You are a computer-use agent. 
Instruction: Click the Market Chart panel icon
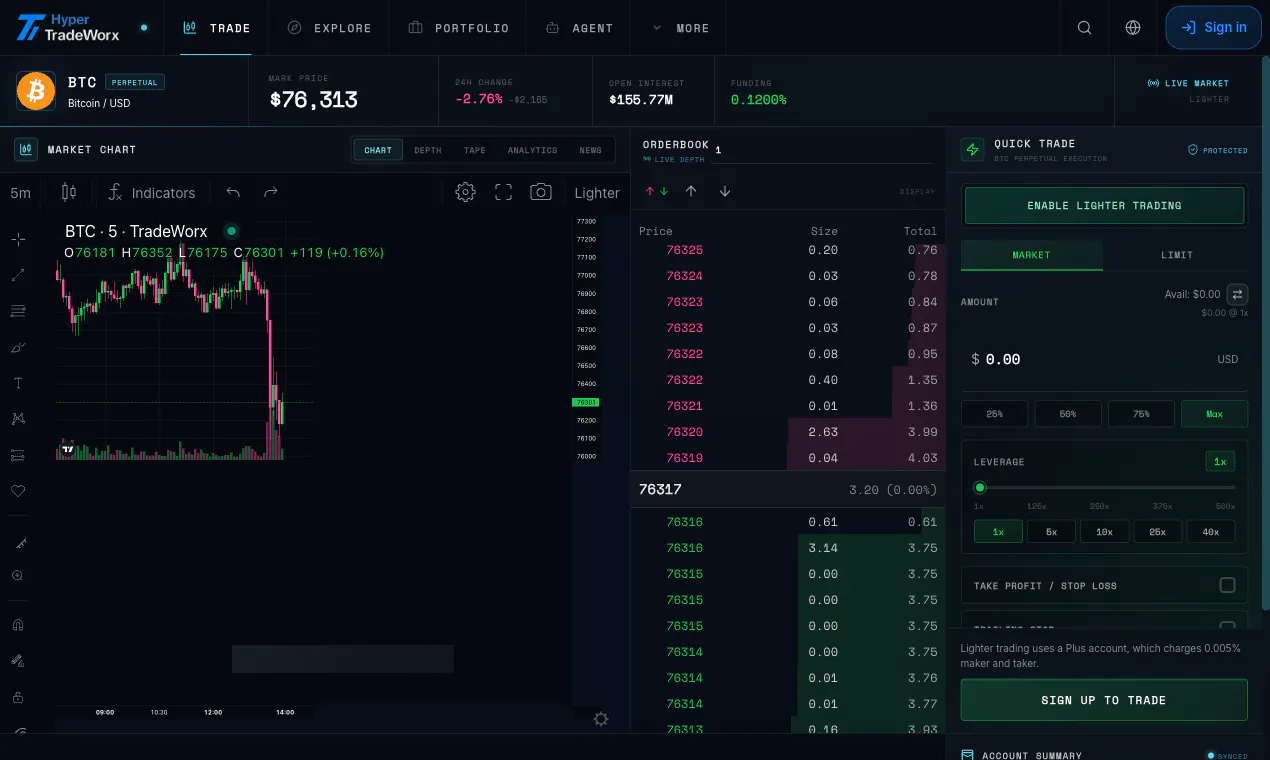click(26, 150)
